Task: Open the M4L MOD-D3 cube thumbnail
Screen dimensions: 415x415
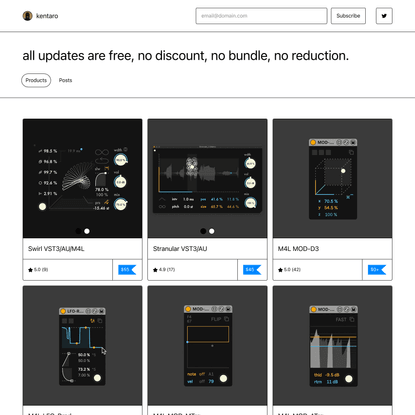Action: point(332,178)
